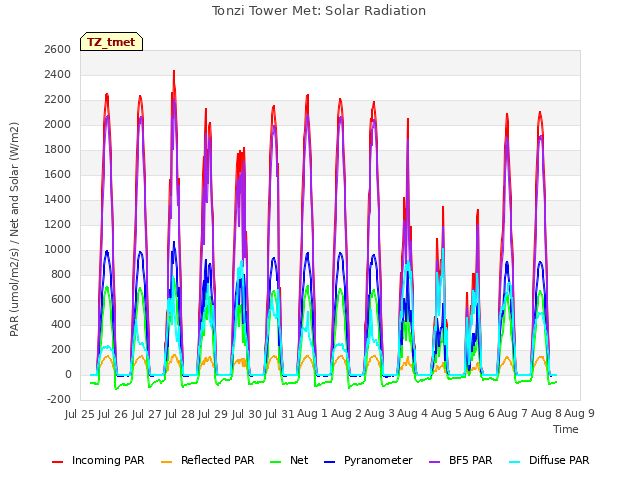Select the 'Incoming PAR' legend label

point(108,460)
